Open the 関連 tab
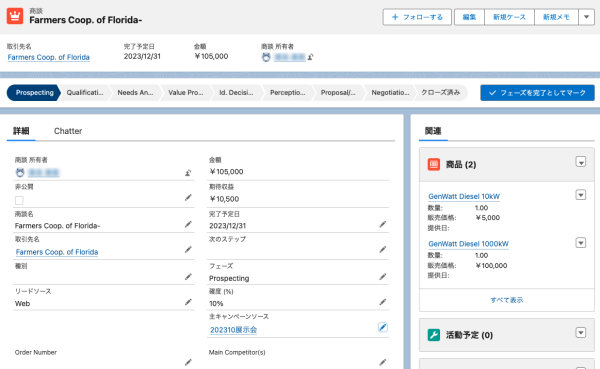The image size is (600, 369). [x=433, y=131]
